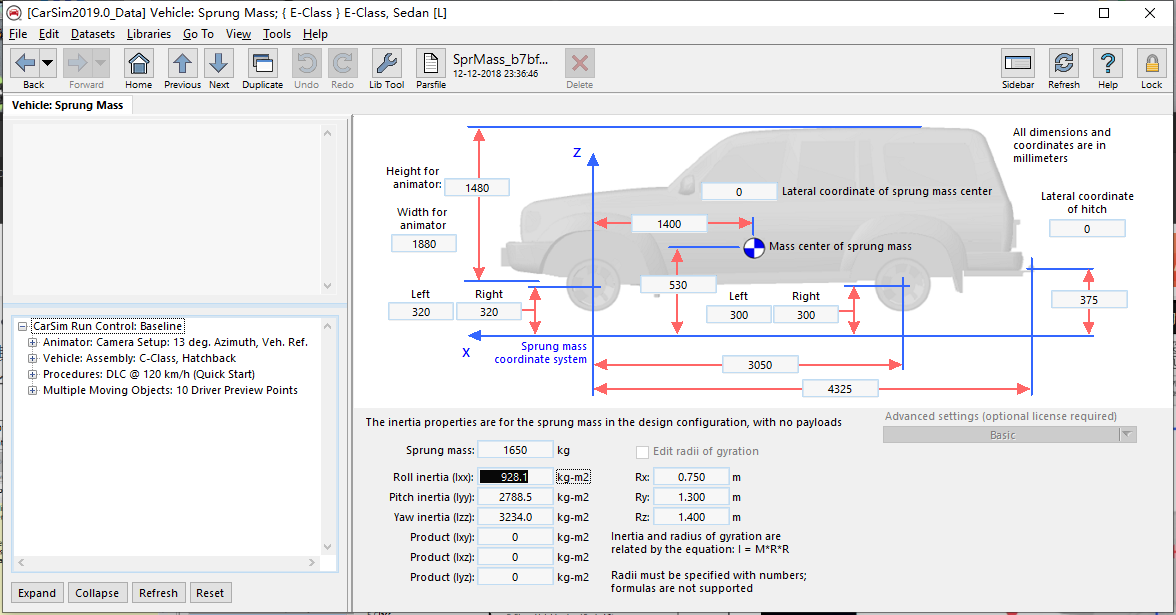The width and height of the screenshot is (1176, 615).
Task: Click the Undo toolbar icon
Action: (307, 63)
